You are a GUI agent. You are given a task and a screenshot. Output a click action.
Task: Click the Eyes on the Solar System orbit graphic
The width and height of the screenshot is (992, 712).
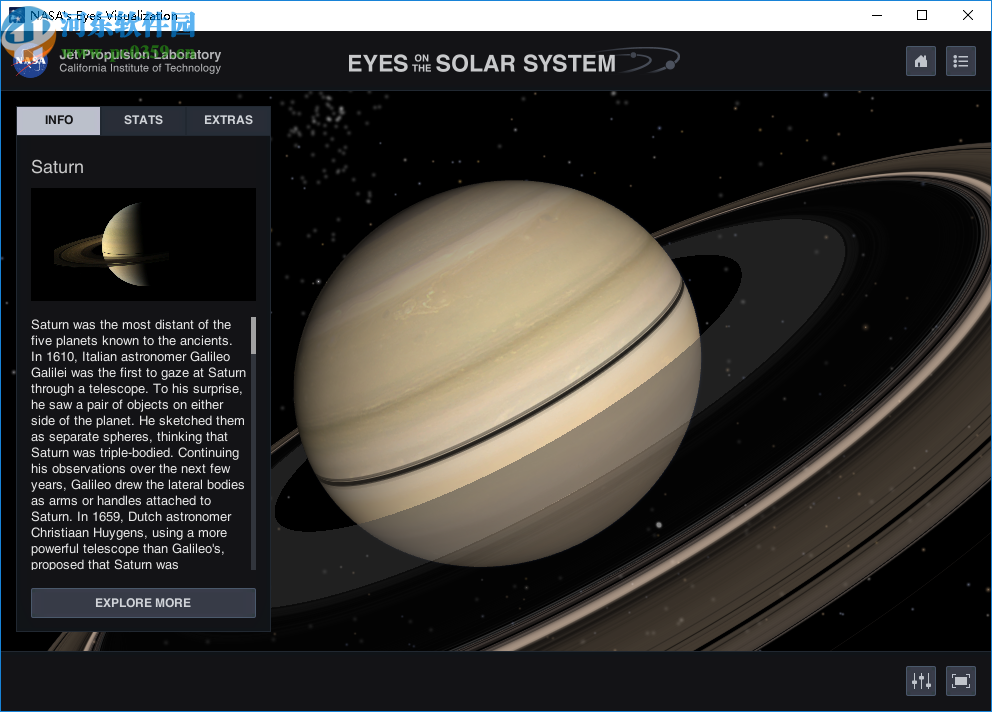[649, 60]
